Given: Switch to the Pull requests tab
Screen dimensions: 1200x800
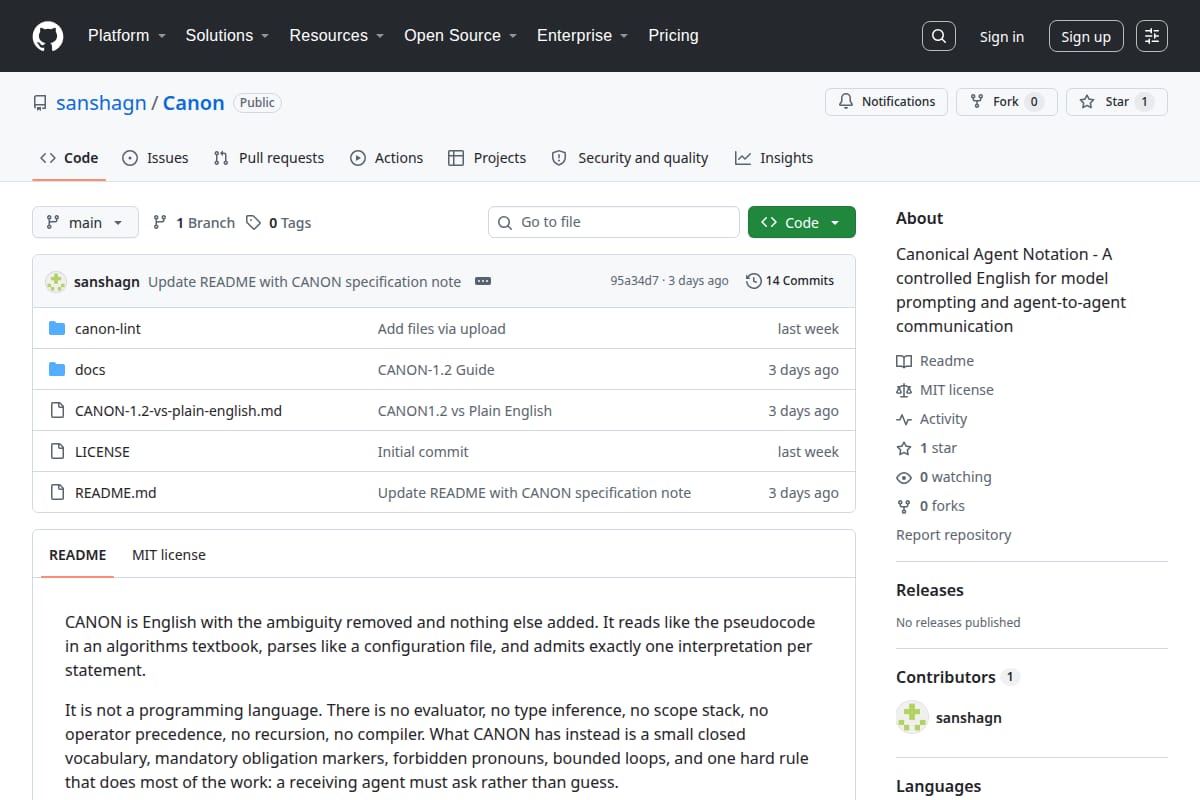Looking at the screenshot, I should pyautogui.click(x=269, y=158).
